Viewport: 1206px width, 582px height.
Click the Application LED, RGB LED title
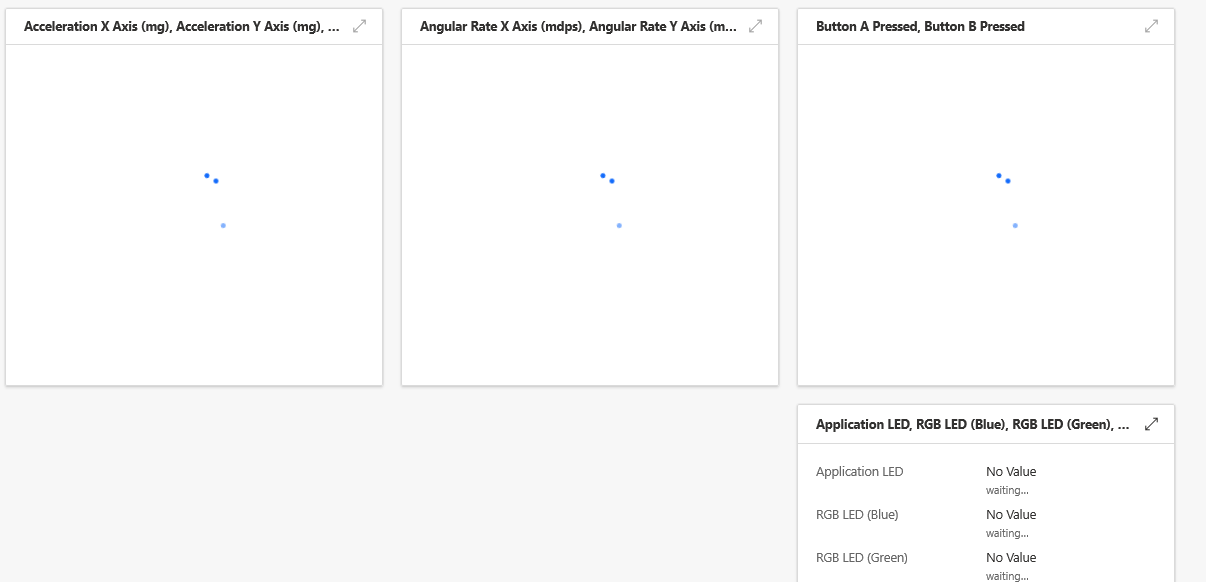click(x=973, y=425)
